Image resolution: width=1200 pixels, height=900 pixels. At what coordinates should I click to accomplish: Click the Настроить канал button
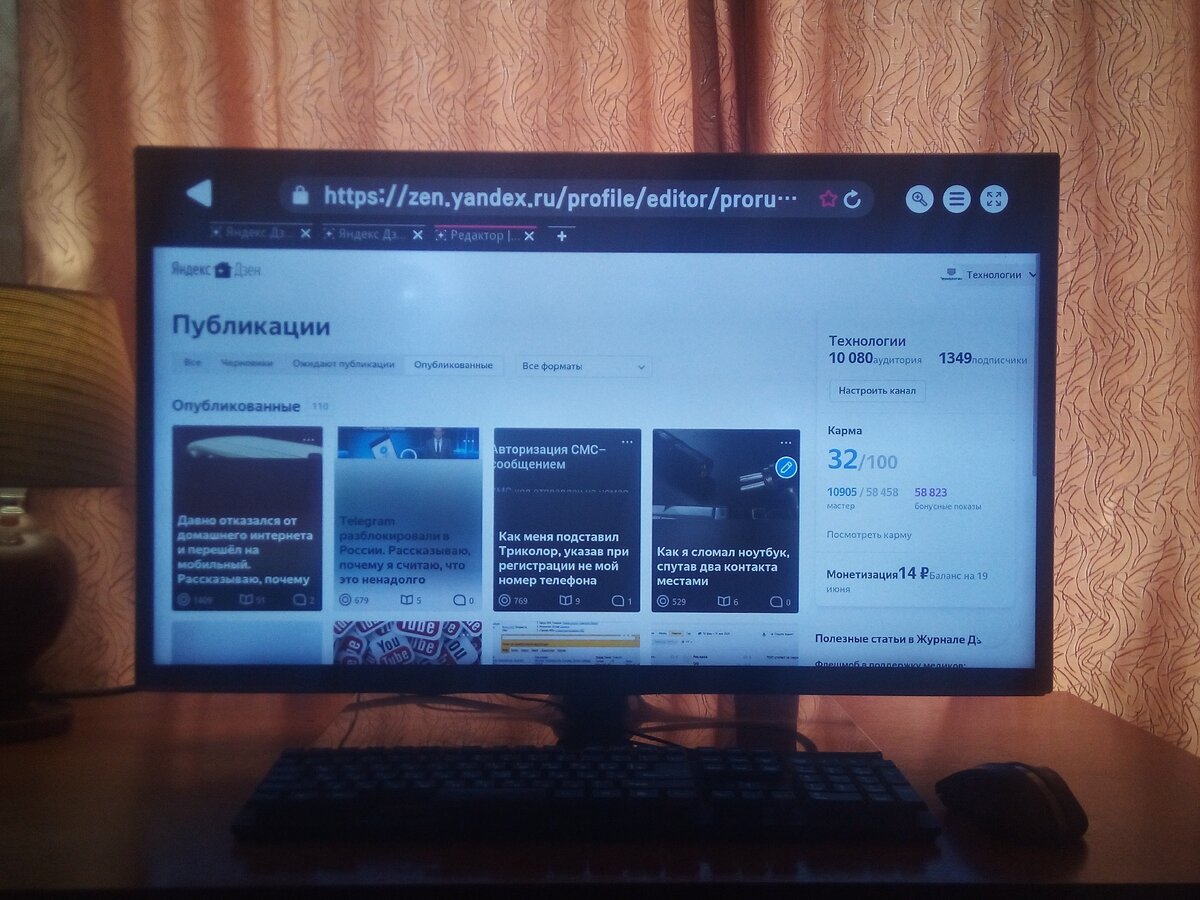tap(877, 391)
